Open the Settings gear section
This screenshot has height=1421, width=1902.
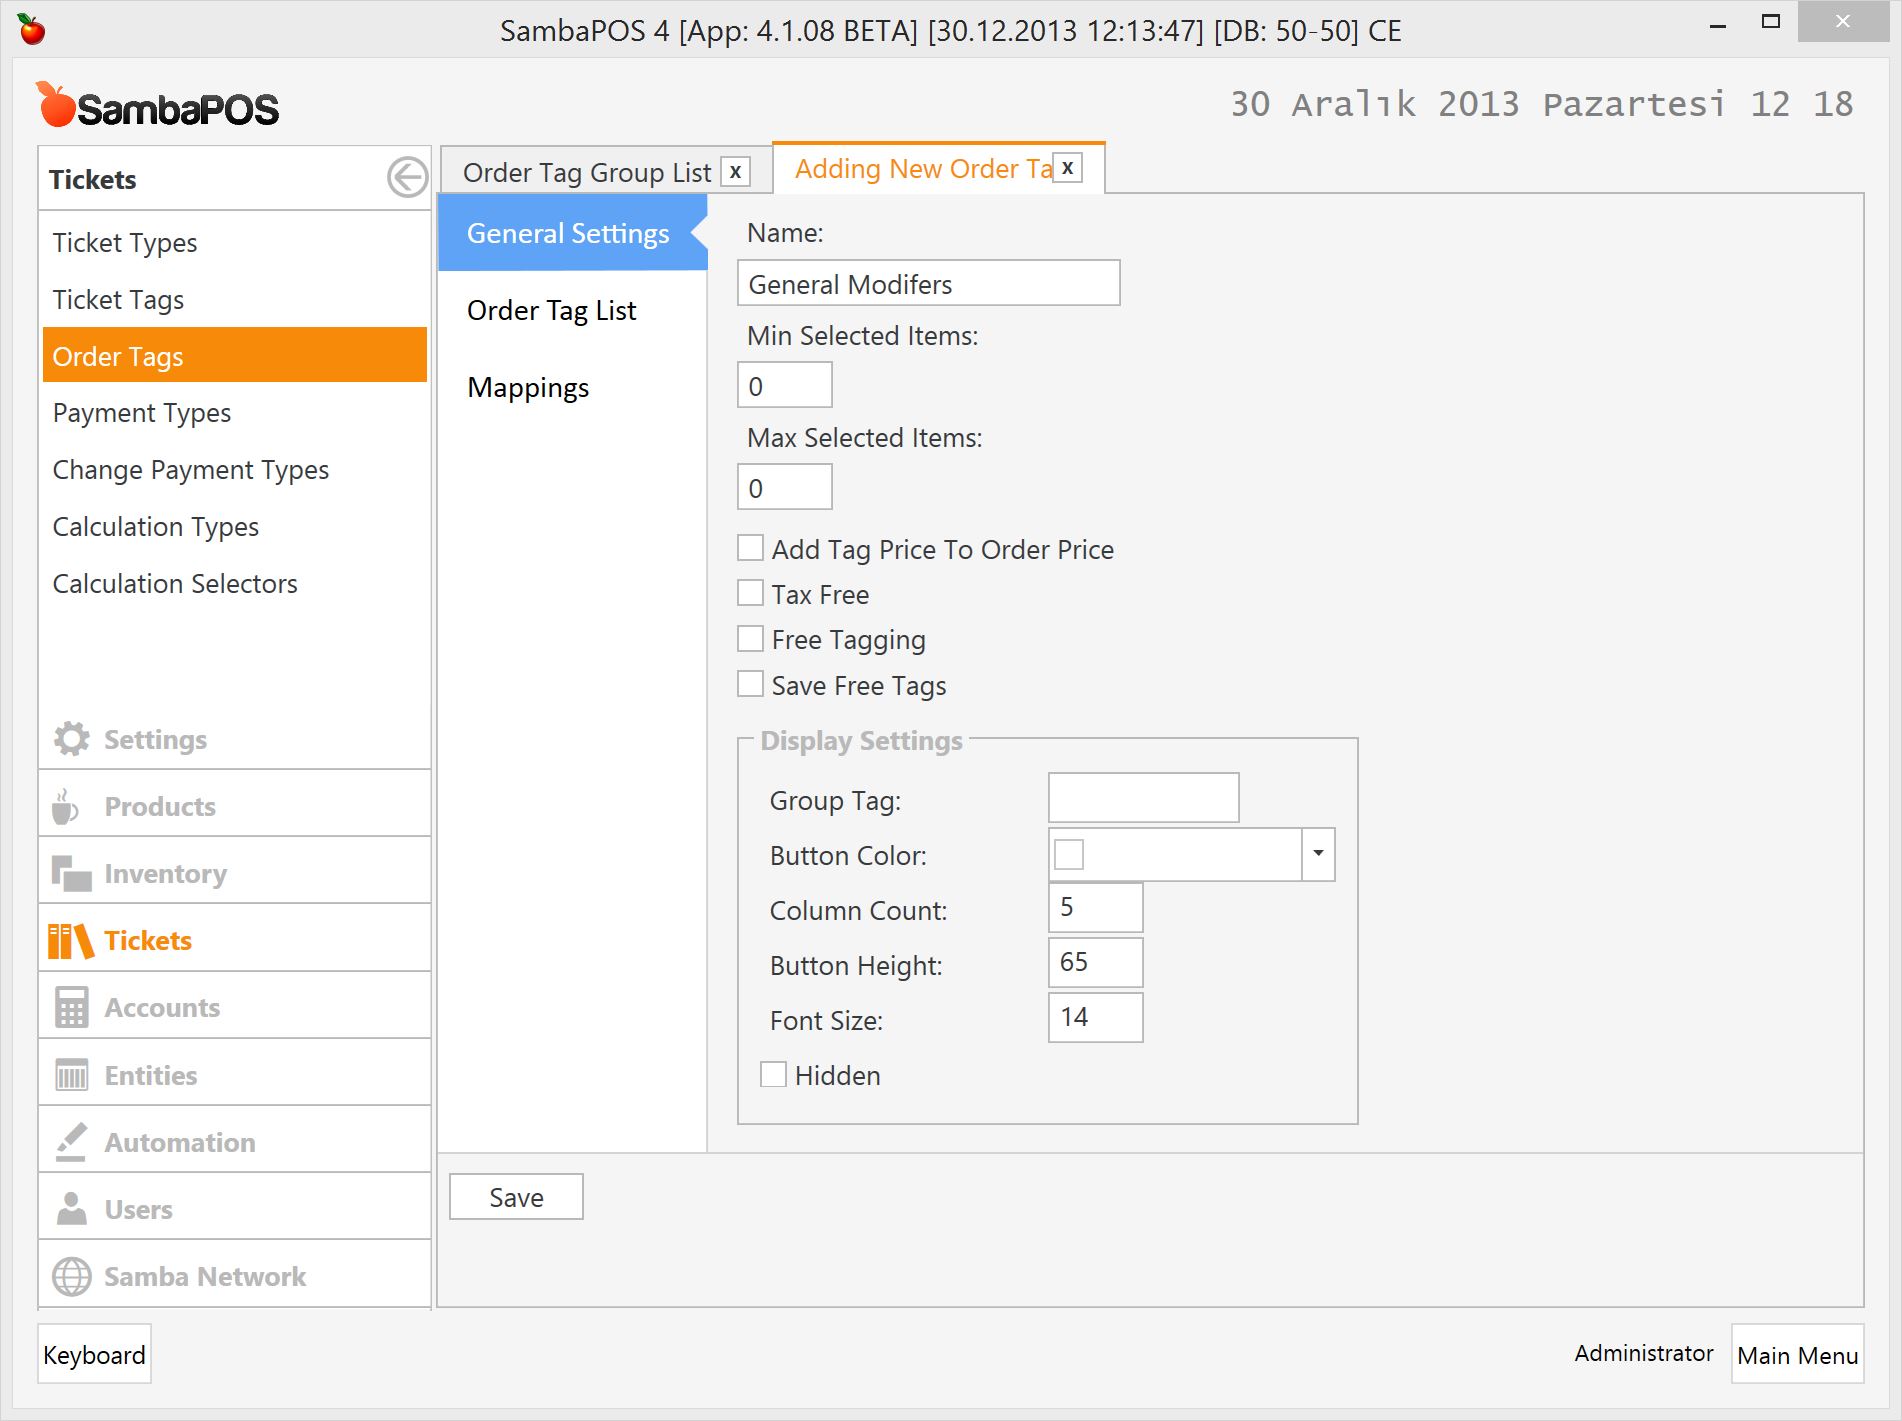tap(71, 739)
